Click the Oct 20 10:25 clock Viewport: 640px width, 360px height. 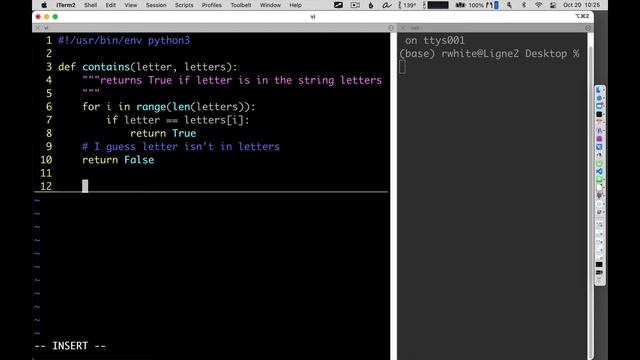coord(581,5)
